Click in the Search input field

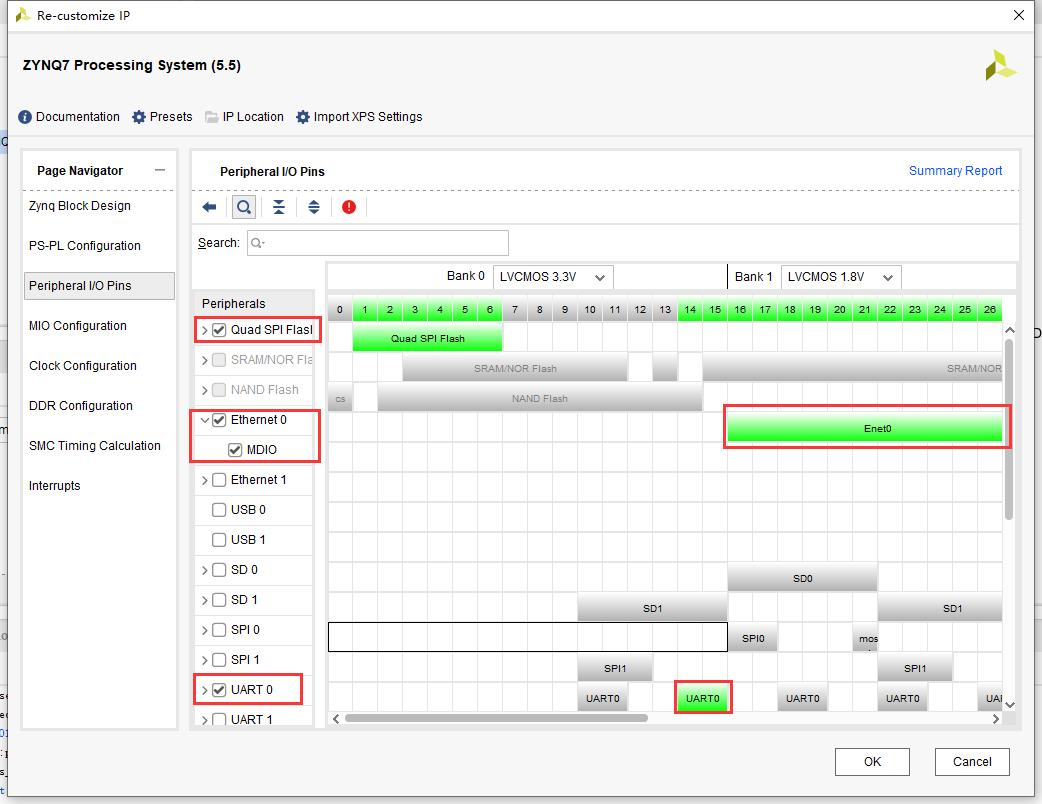377,243
